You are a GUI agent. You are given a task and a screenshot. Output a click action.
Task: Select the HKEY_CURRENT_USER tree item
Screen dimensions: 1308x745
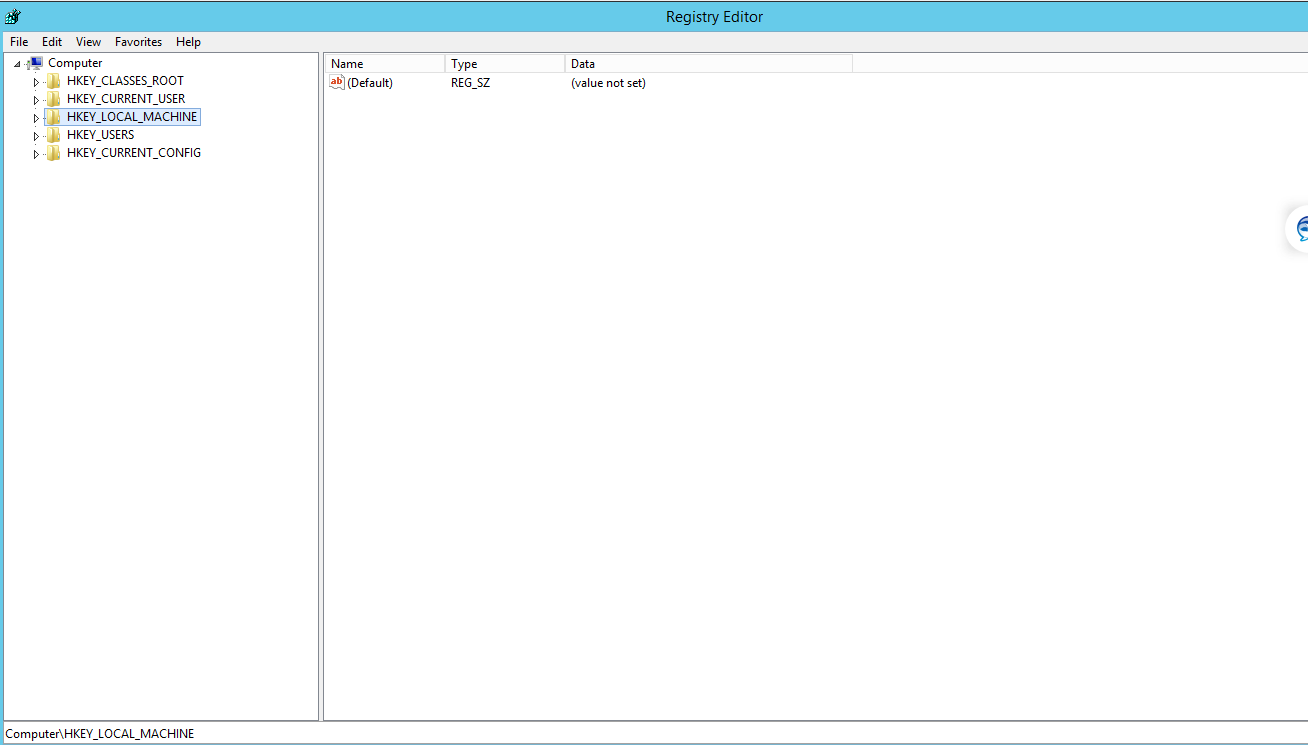point(125,98)
